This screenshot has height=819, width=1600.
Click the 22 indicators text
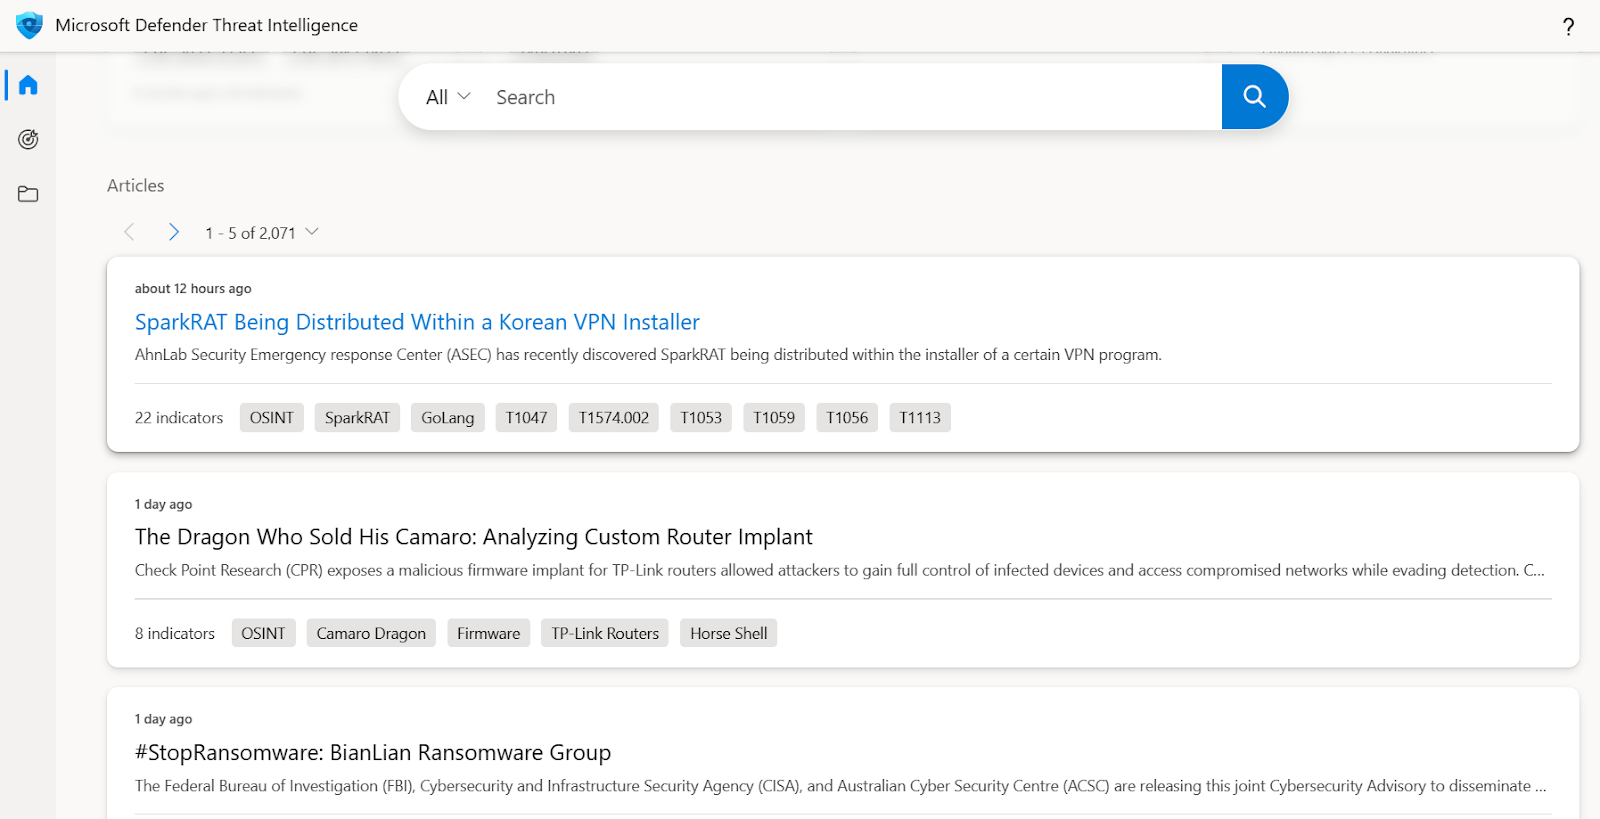tap(179, 418)
